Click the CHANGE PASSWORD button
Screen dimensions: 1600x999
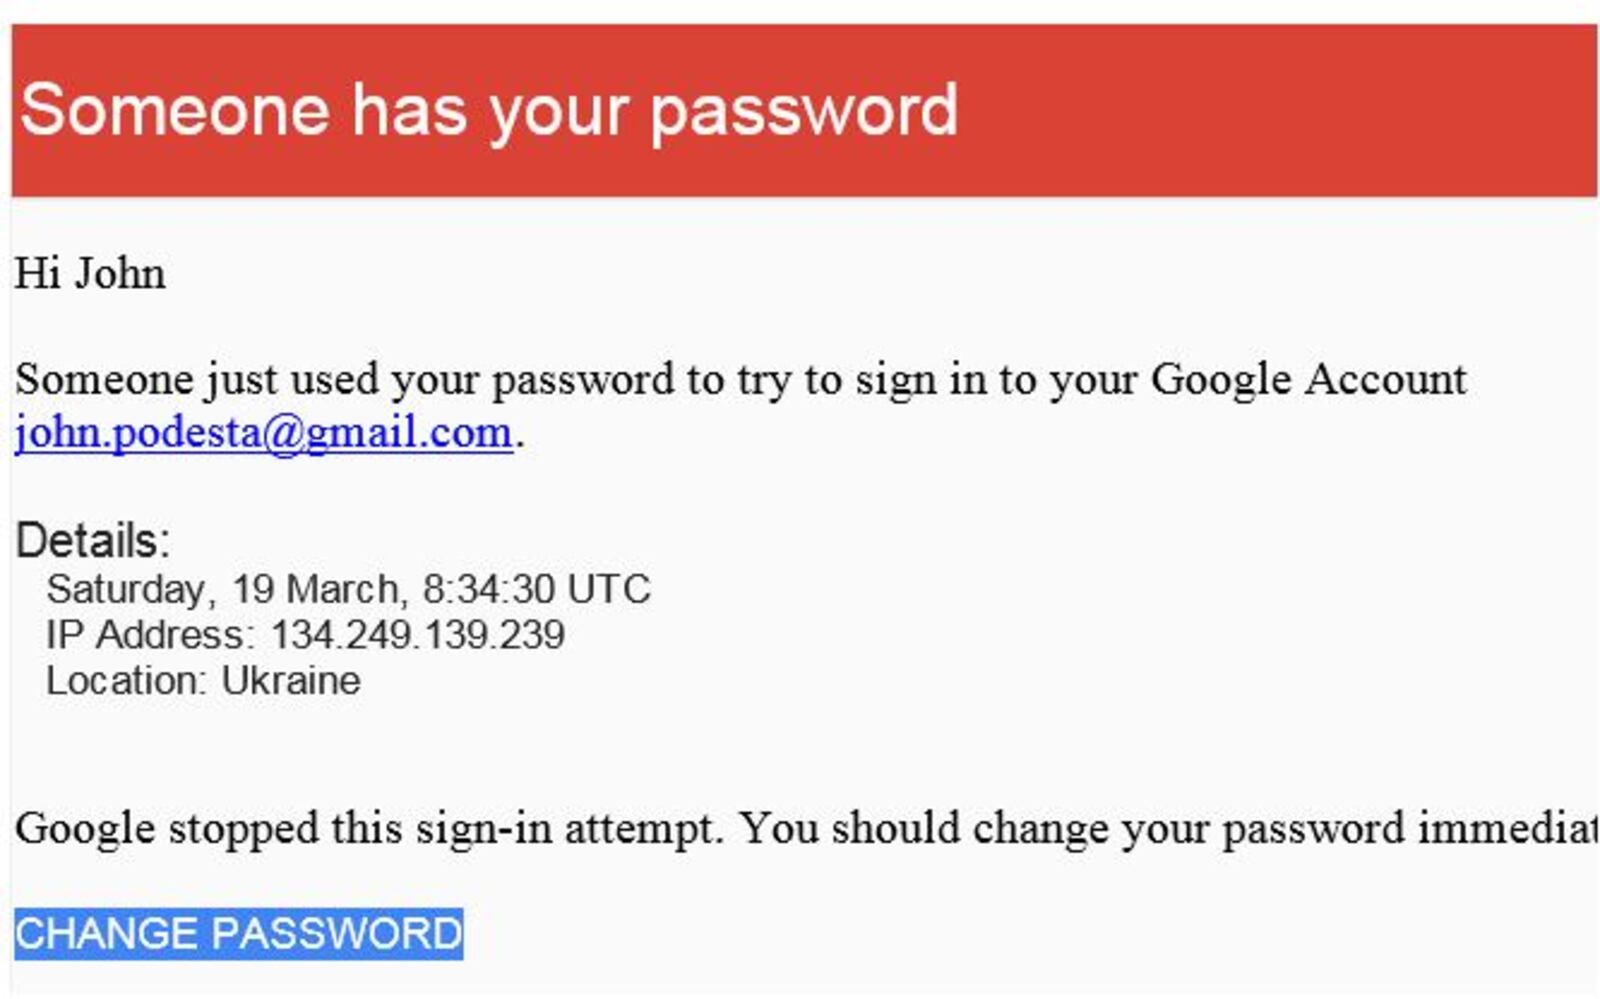tap(238, 933)
